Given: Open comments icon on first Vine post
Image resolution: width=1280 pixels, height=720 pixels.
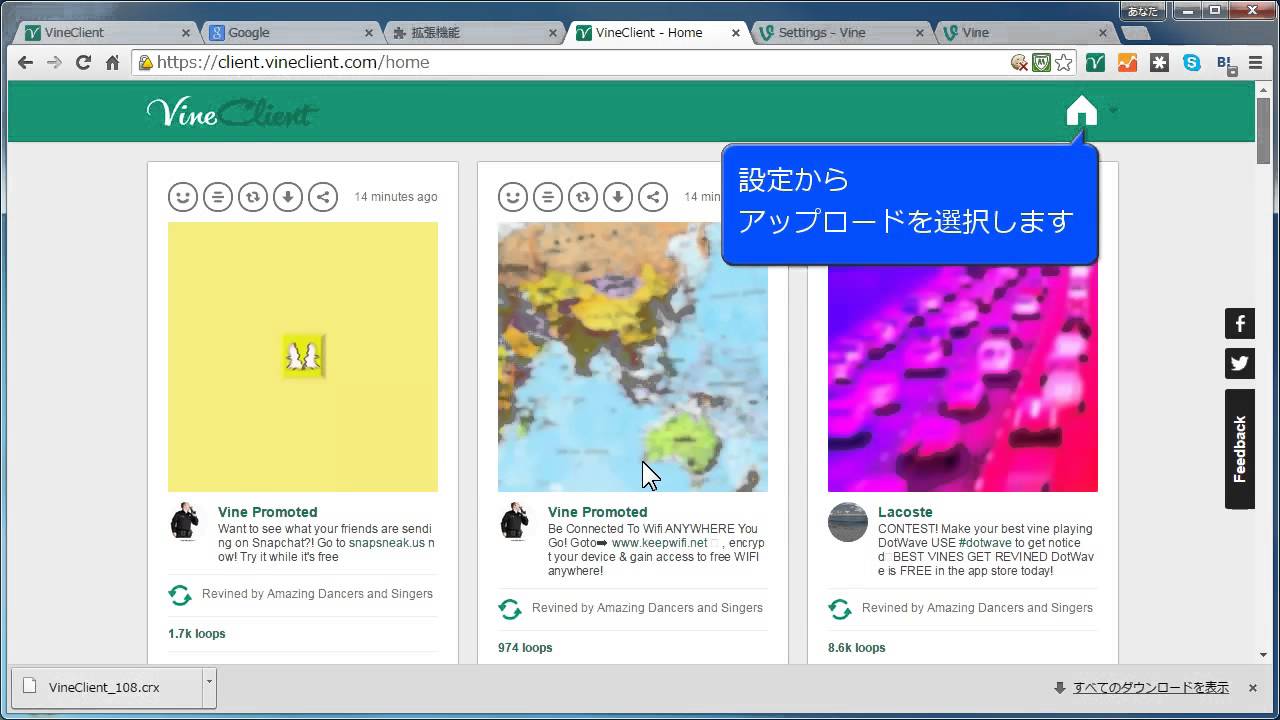Looking at the screenshot, I should 218,197.
